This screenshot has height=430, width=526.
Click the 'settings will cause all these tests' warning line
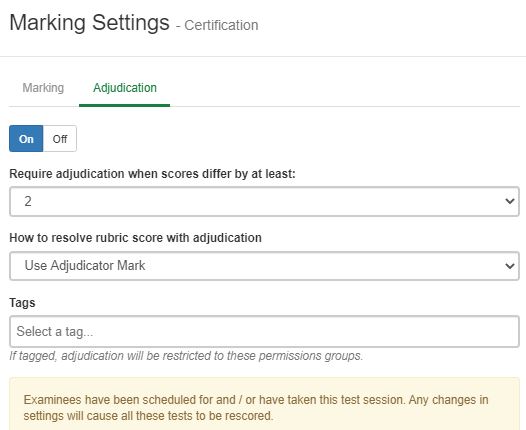[148, 416]
